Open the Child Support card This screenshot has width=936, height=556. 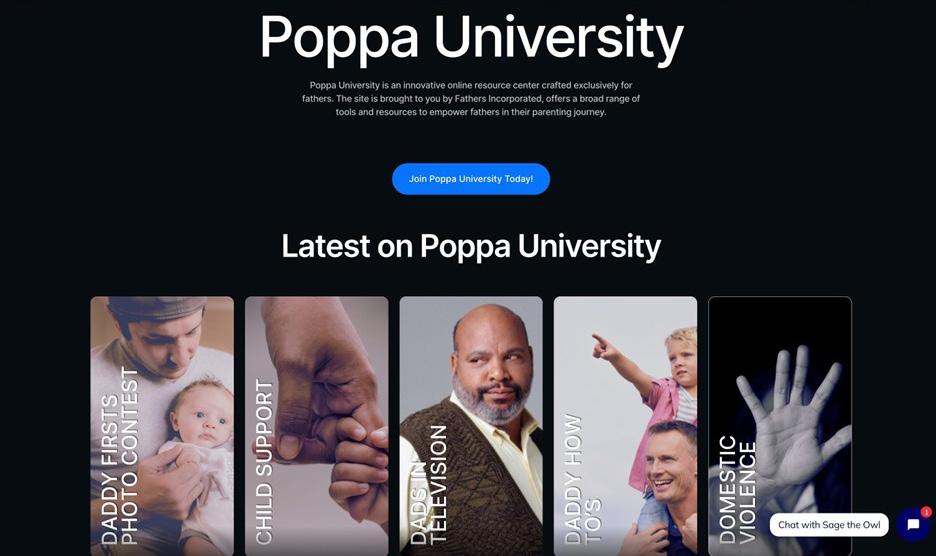(316, 426)
